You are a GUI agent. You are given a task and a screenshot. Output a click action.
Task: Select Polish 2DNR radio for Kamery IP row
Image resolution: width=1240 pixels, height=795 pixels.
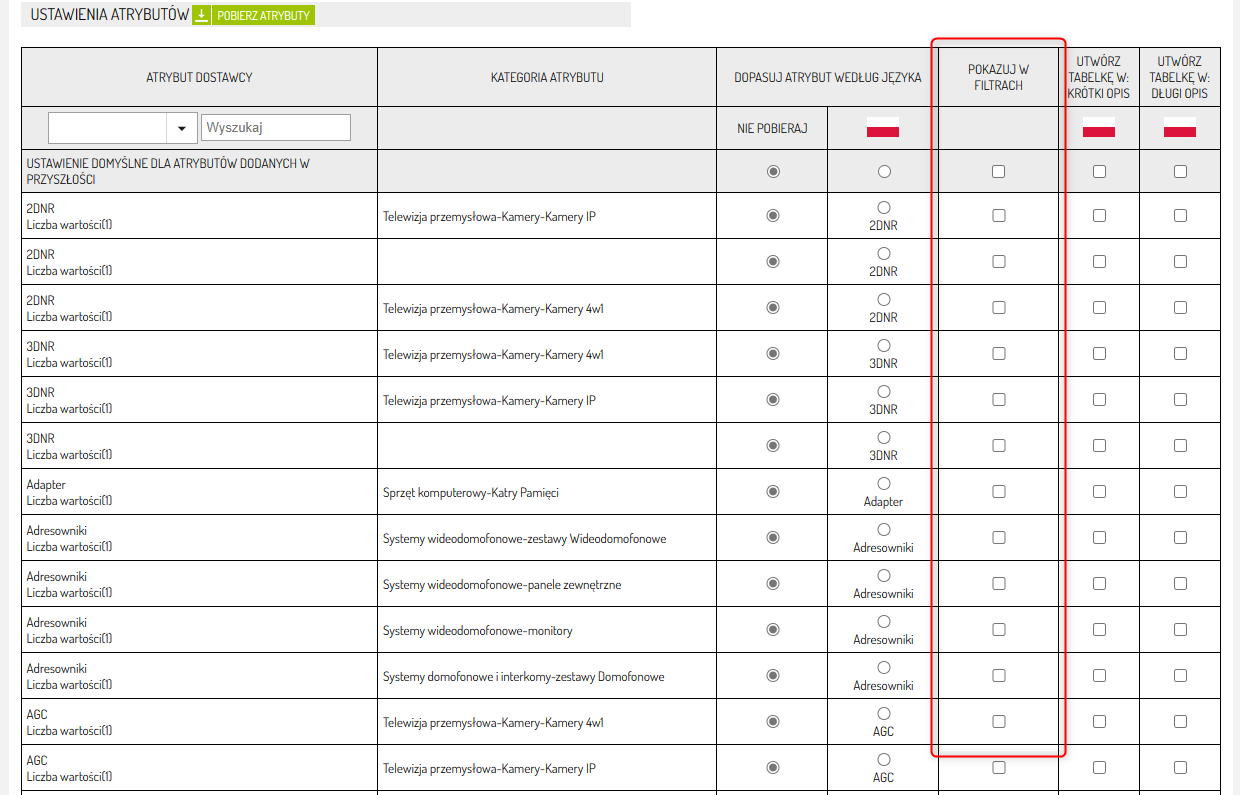(883, 207)
